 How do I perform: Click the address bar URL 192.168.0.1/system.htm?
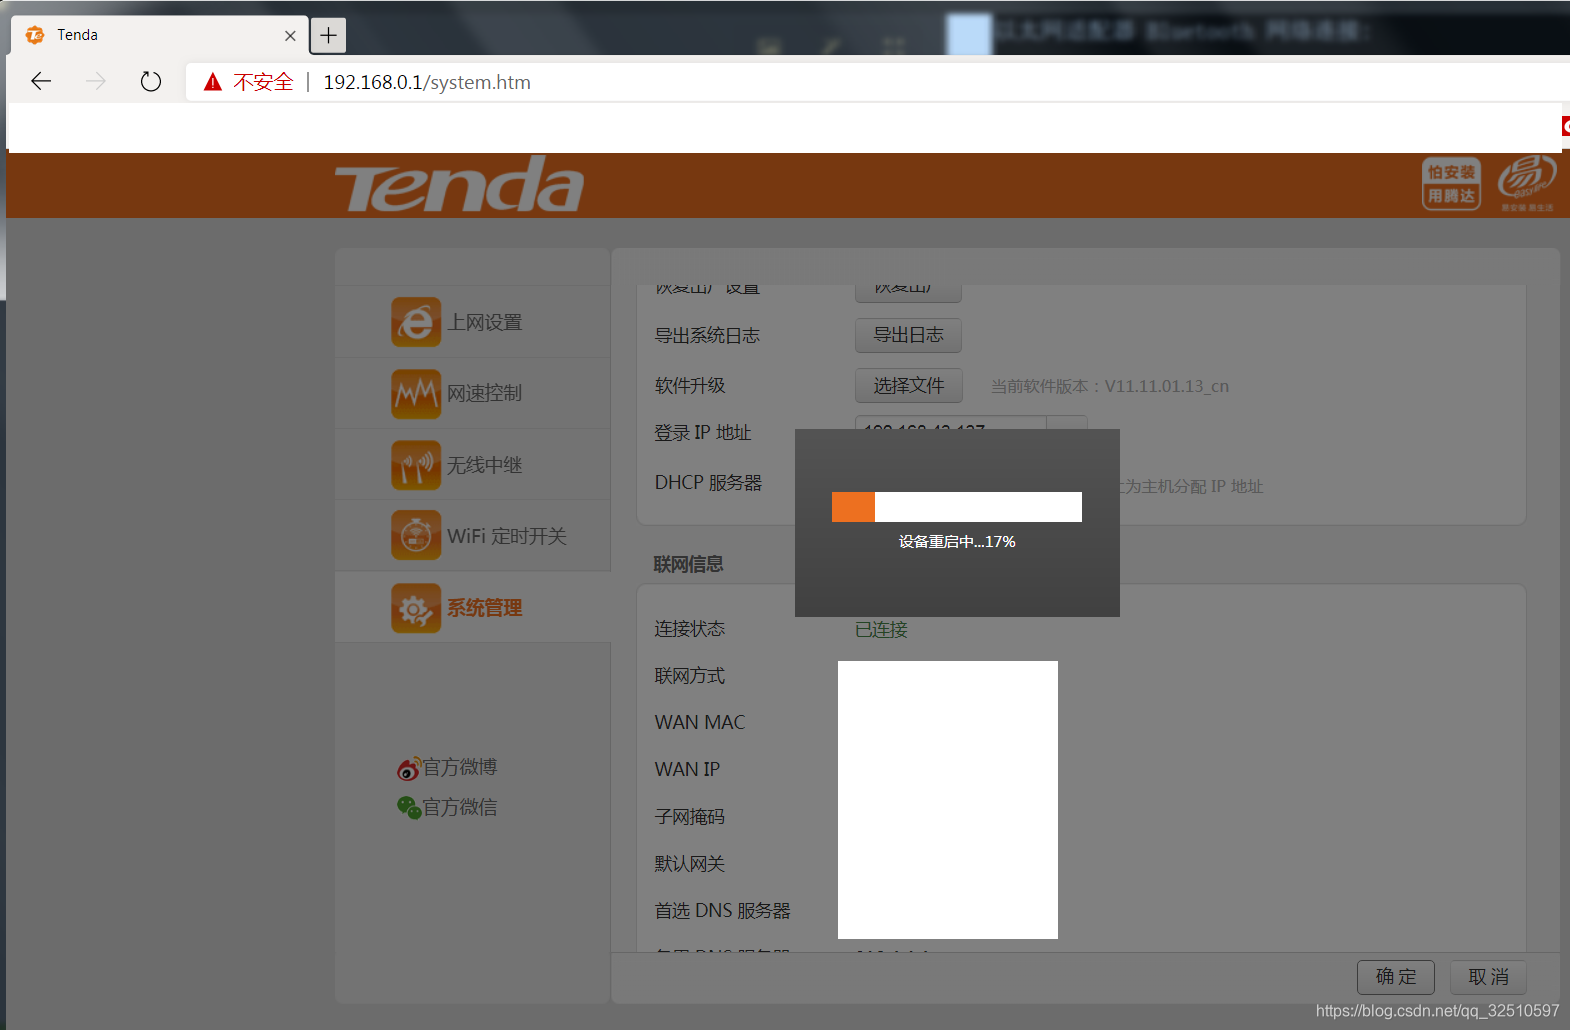click(427, 82)
